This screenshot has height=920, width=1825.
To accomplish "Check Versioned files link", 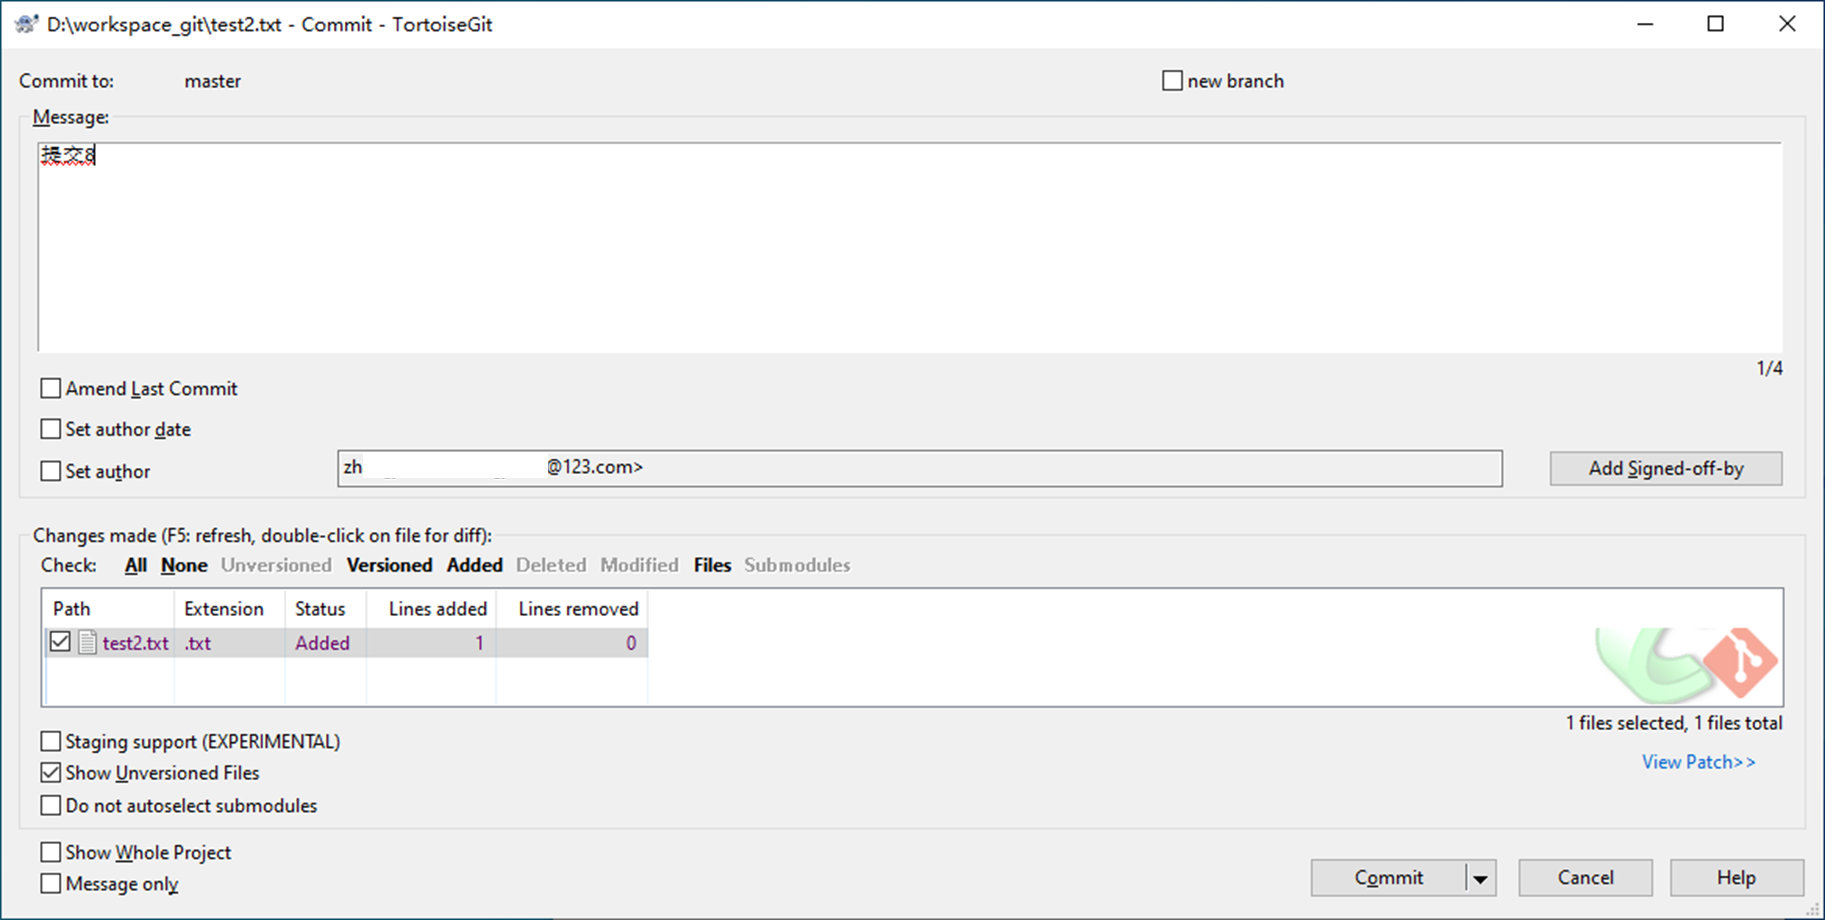I will tap(389, 565).
